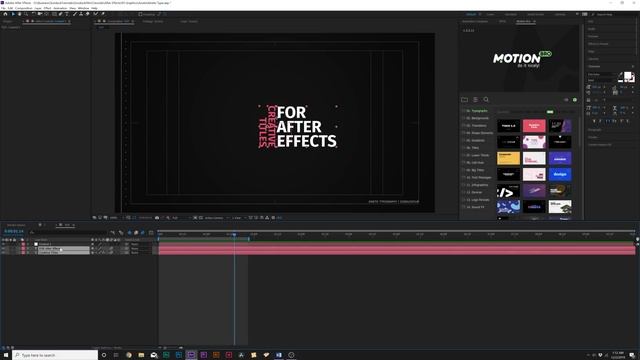Image resolution: width=640 pixels, height=360 pixels.
Task: Select the Rotation tool
Action: click(x=33, y=14)
